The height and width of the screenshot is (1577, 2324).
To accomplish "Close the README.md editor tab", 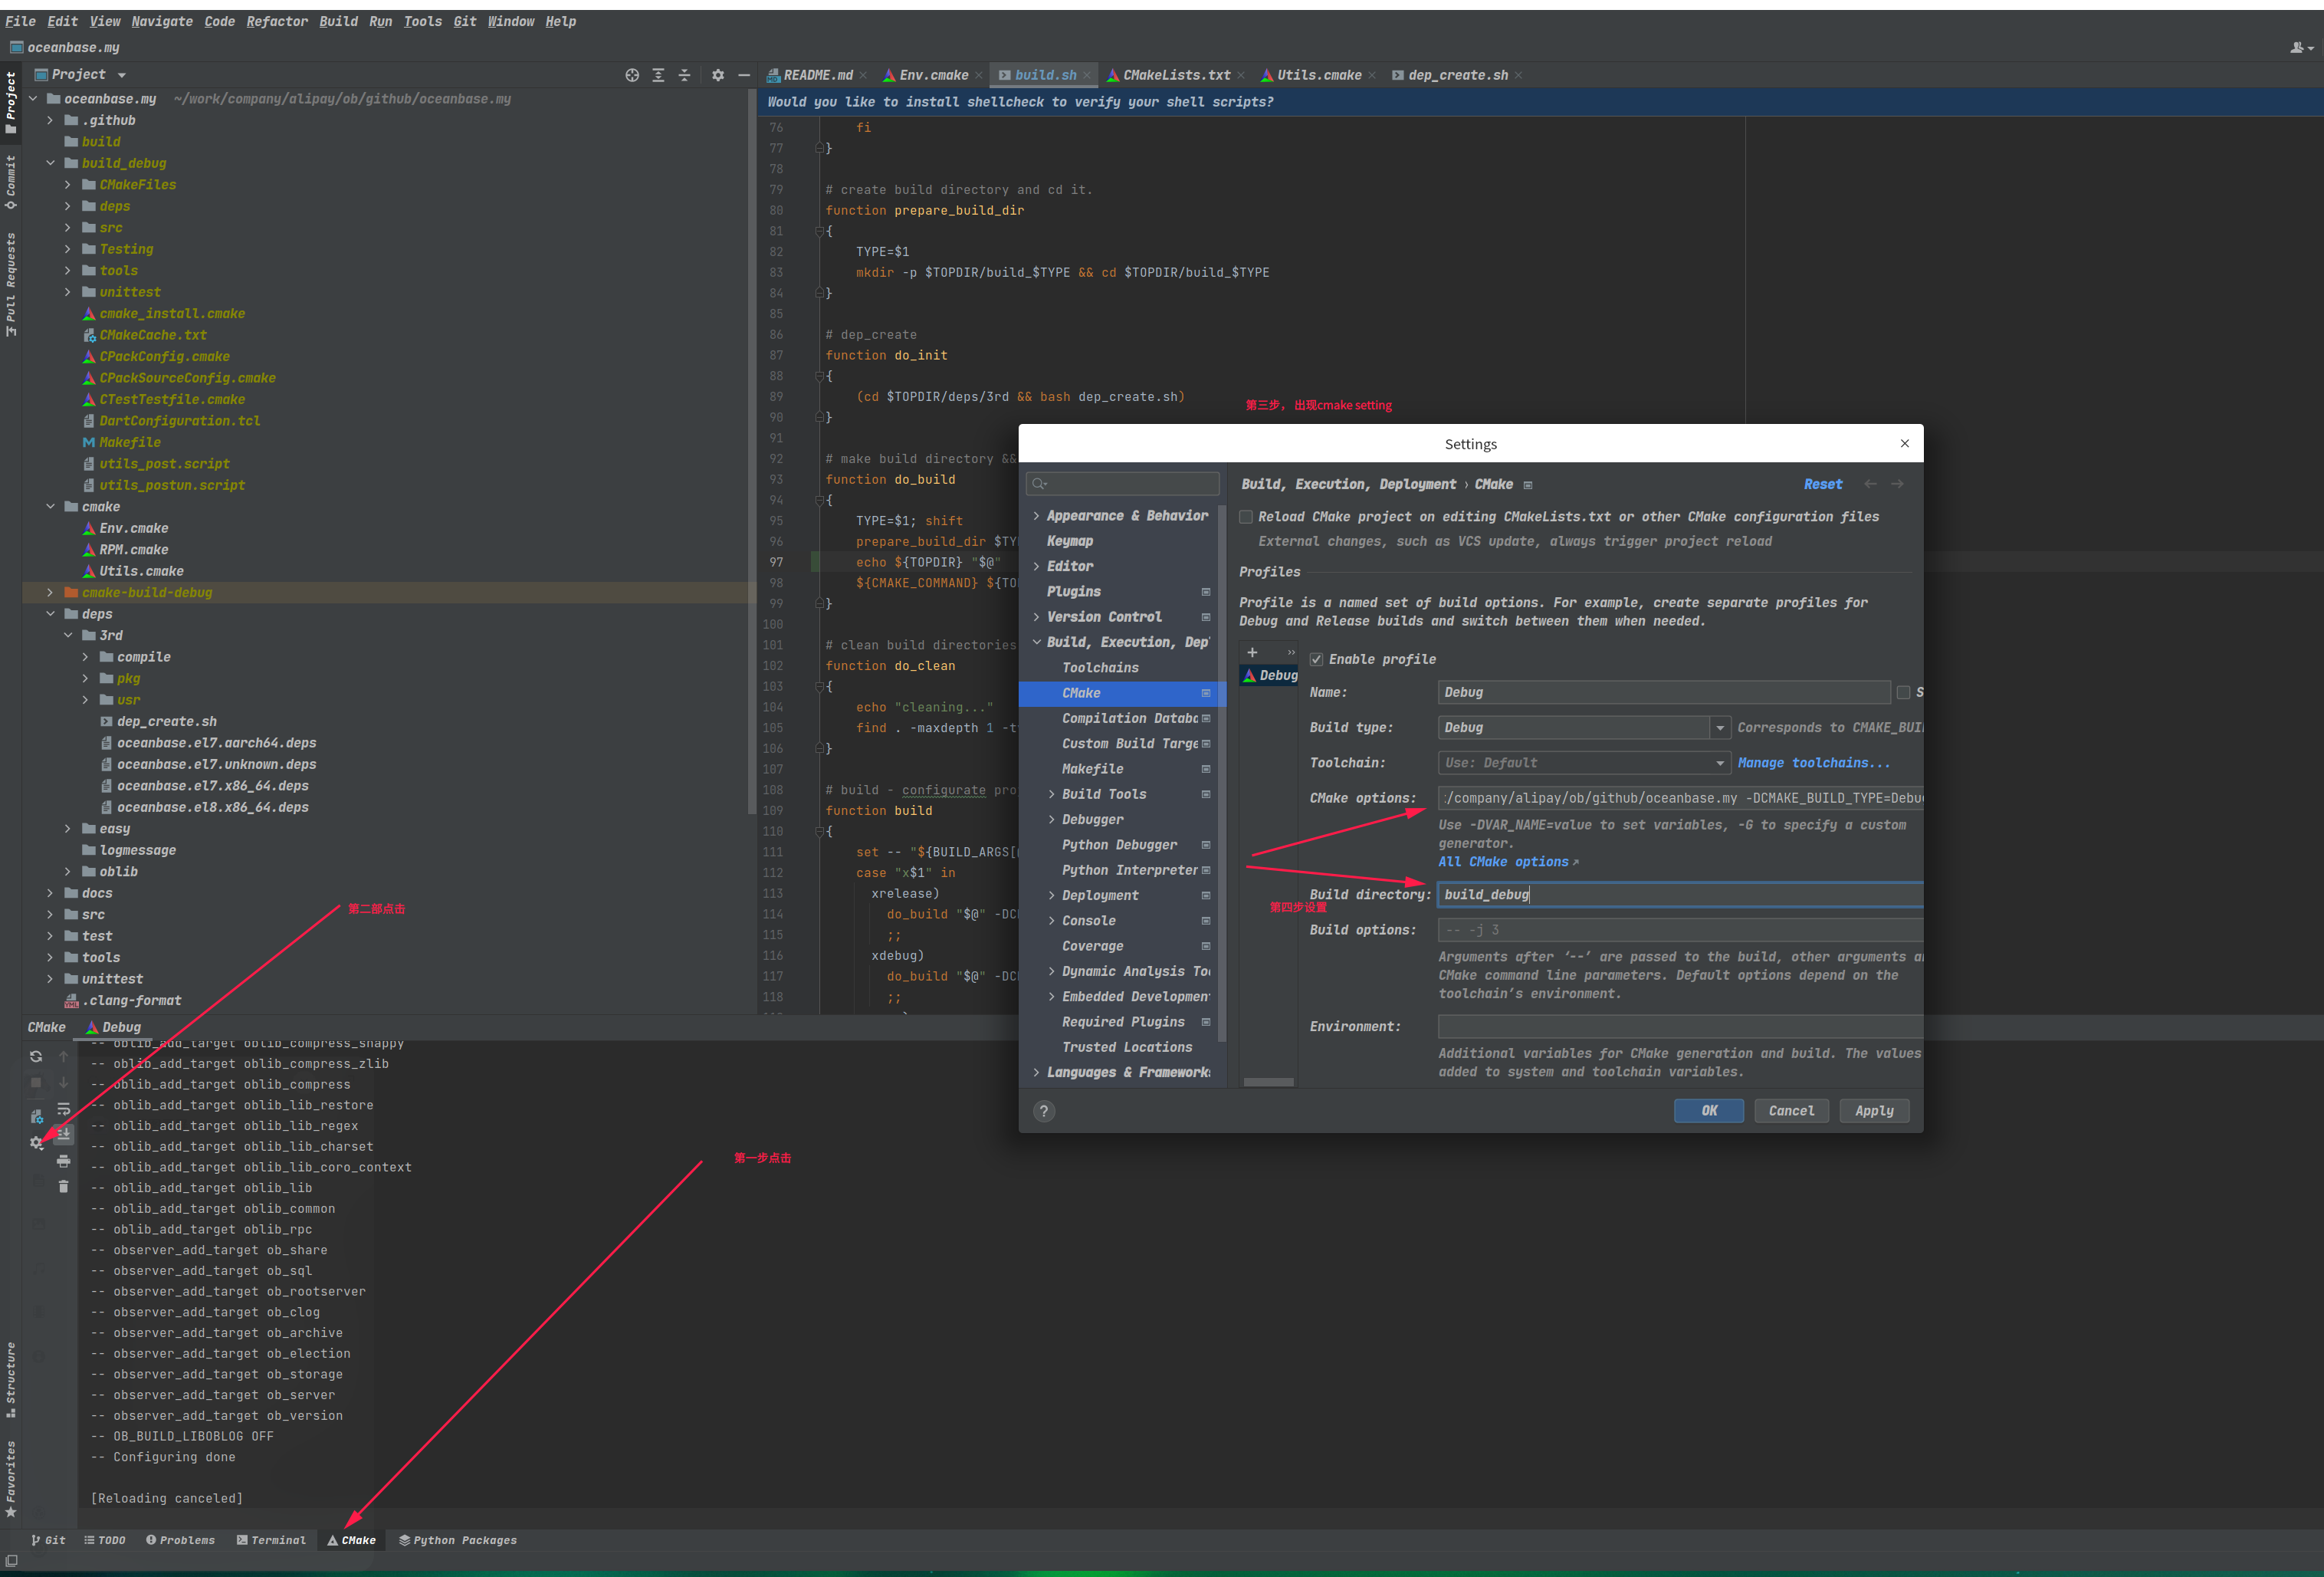I will point(863,75).
